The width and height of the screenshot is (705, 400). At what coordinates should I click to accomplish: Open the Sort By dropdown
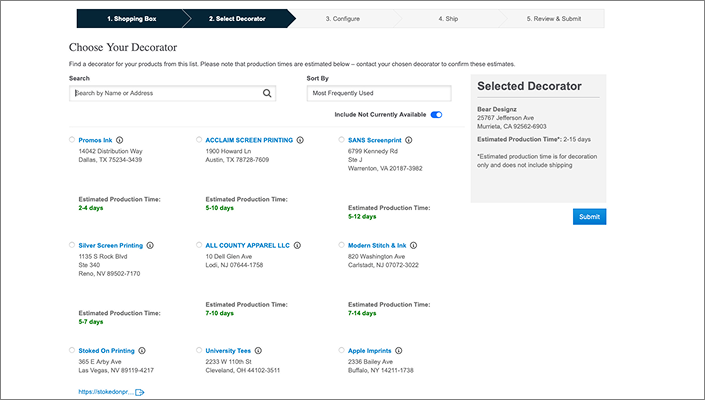[379, 93]
